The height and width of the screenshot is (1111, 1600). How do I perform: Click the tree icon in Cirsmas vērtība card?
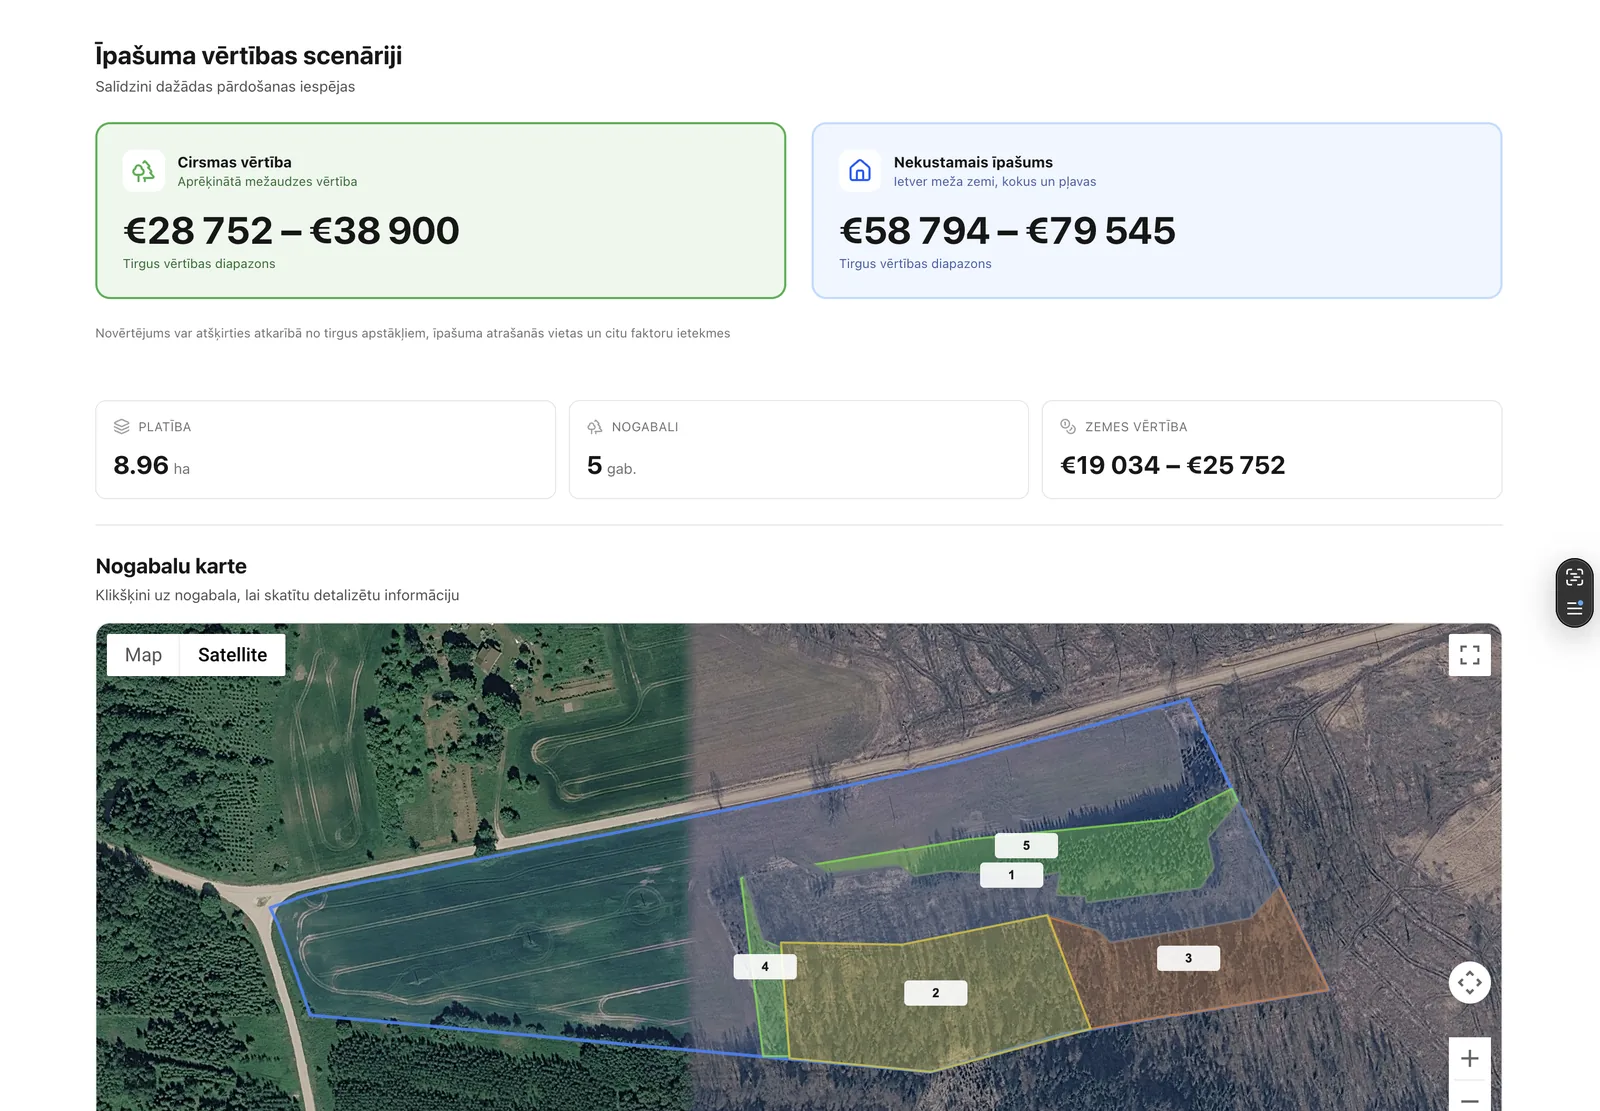[x=144, y=171]
